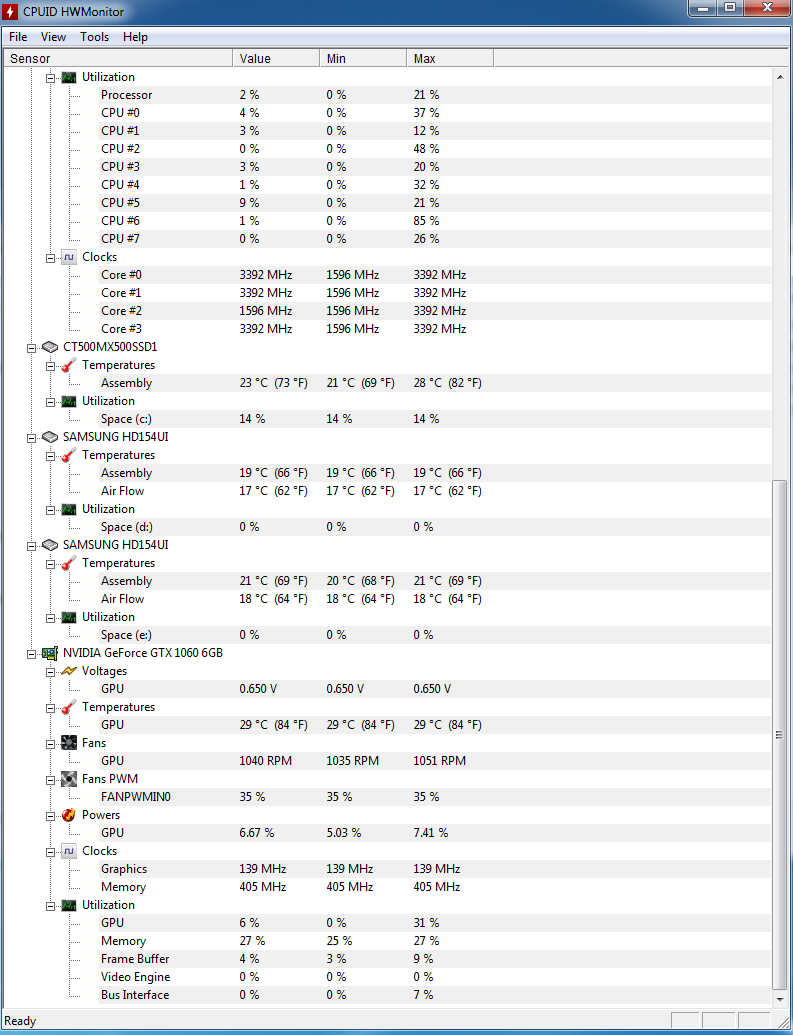793x1035 pixels.
Task: Collapse the processor Clocks section
Action: (x=50, y=257)
